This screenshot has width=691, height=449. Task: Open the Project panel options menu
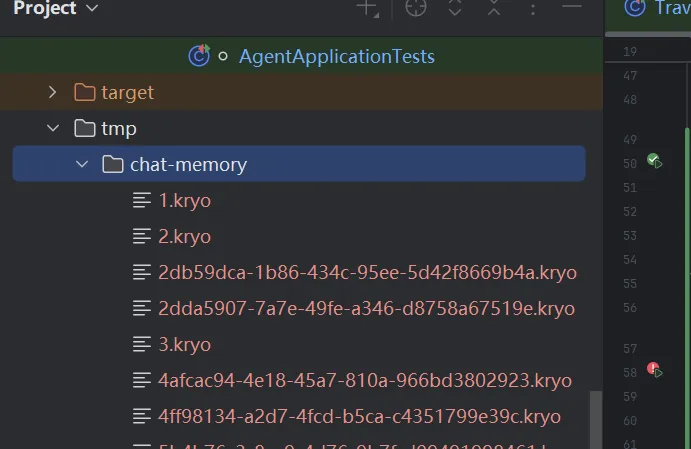533,9
